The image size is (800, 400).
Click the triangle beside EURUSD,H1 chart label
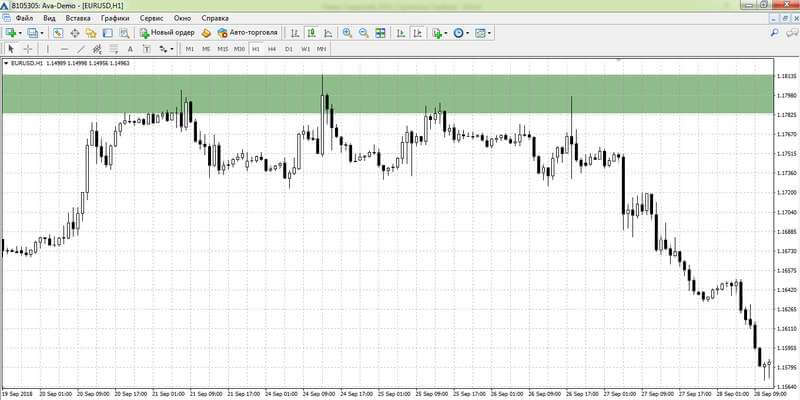pos(6,63)
